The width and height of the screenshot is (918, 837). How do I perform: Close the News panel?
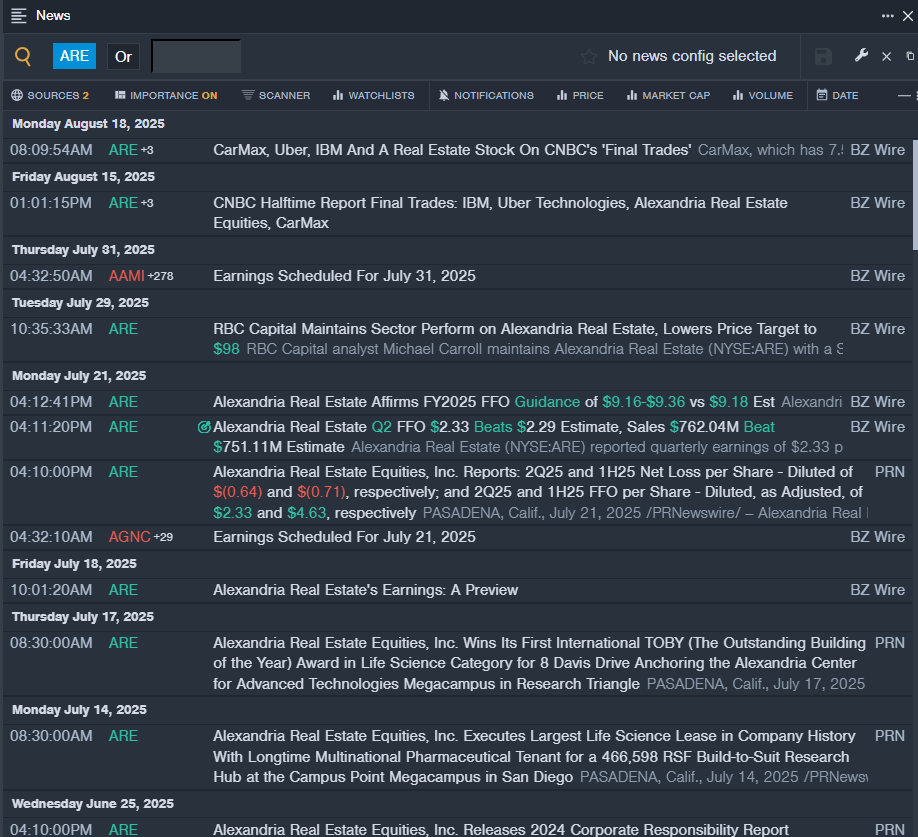tap(907, 16)
